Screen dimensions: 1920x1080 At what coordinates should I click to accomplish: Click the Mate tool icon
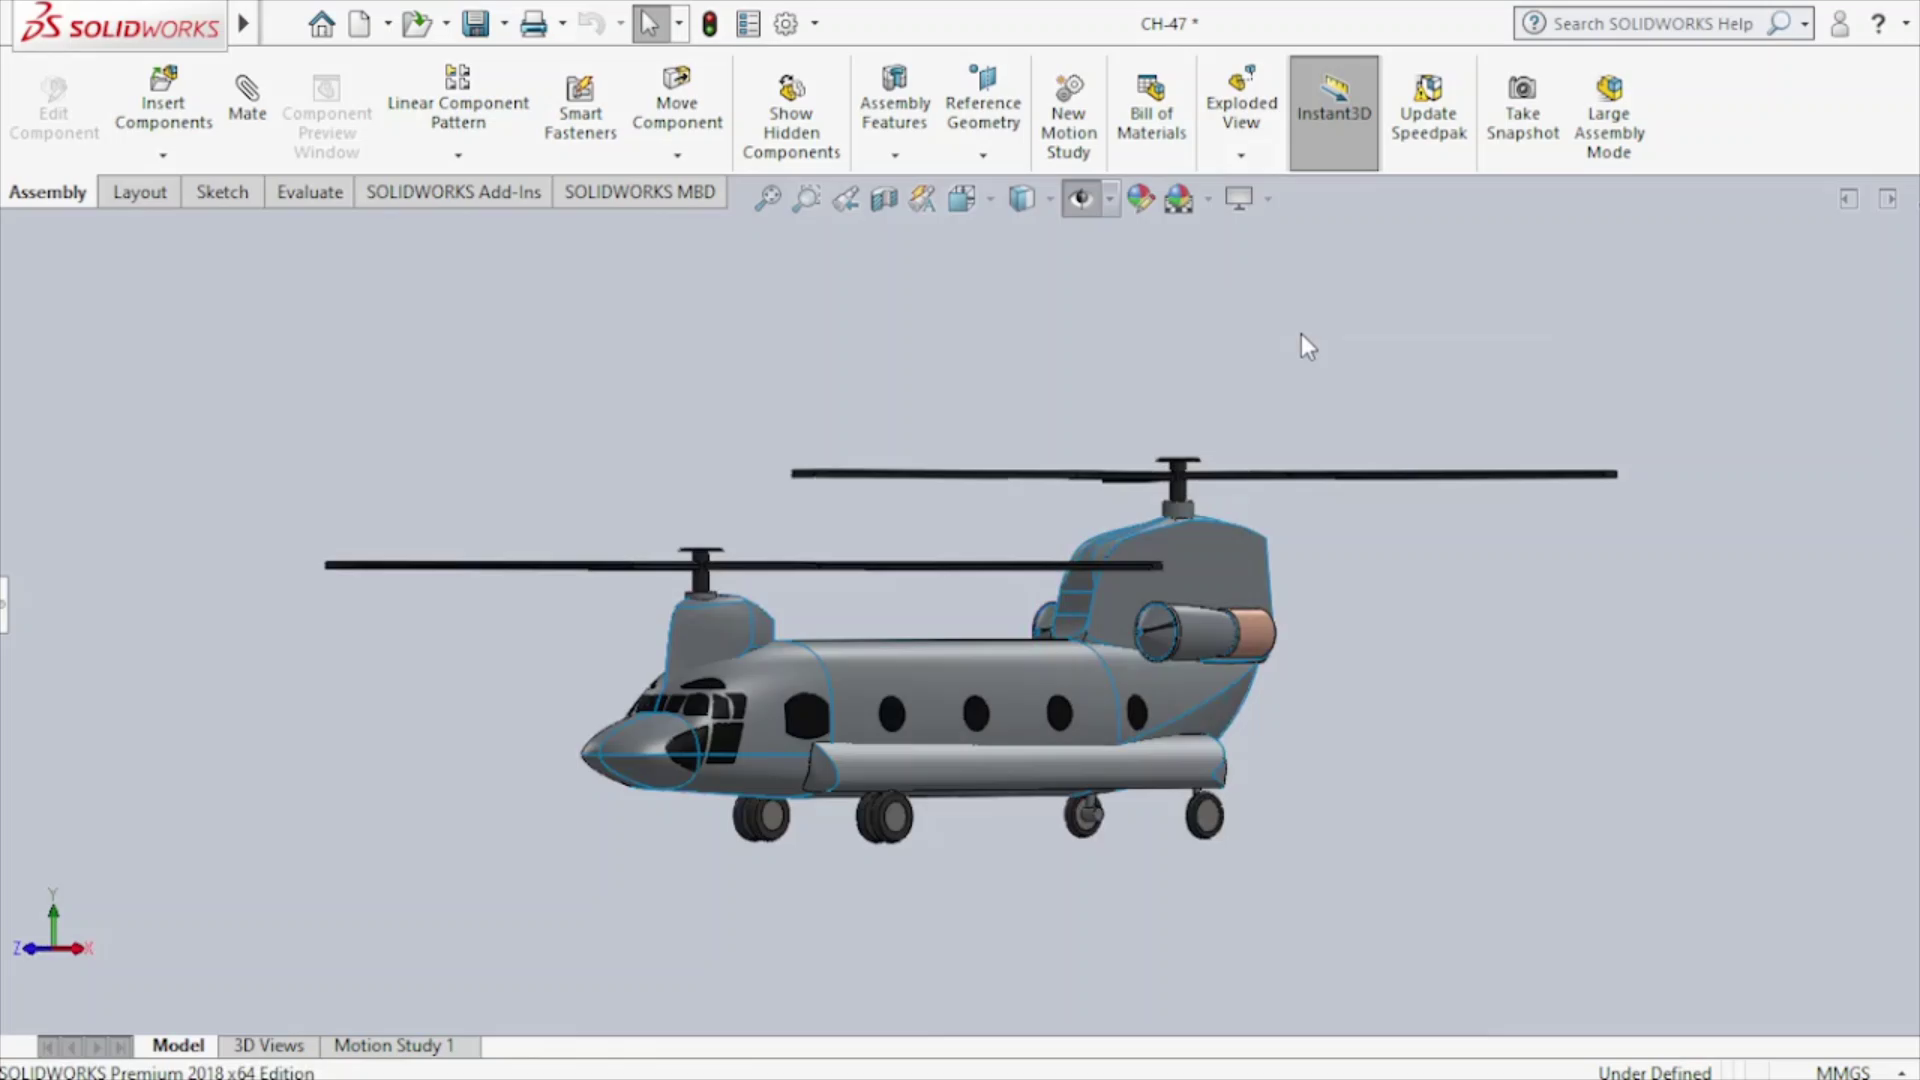click(x=246, y=90)
